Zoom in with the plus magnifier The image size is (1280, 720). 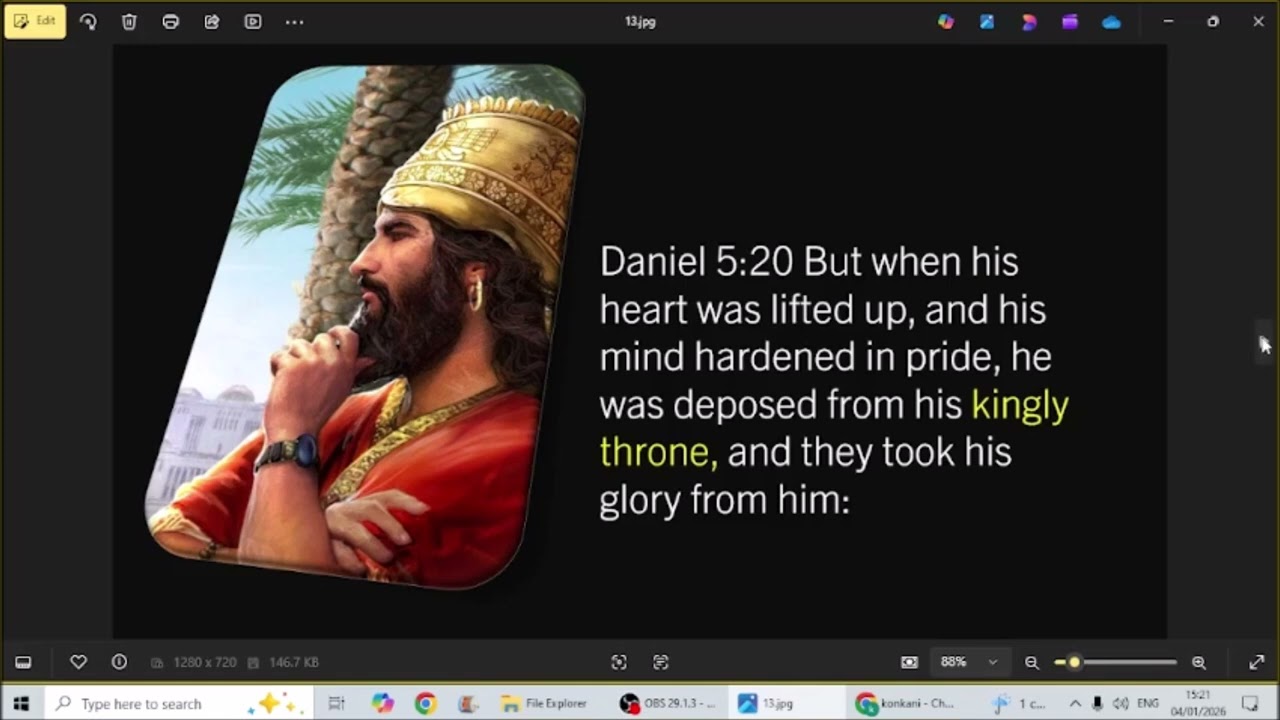coord(1199,662)
